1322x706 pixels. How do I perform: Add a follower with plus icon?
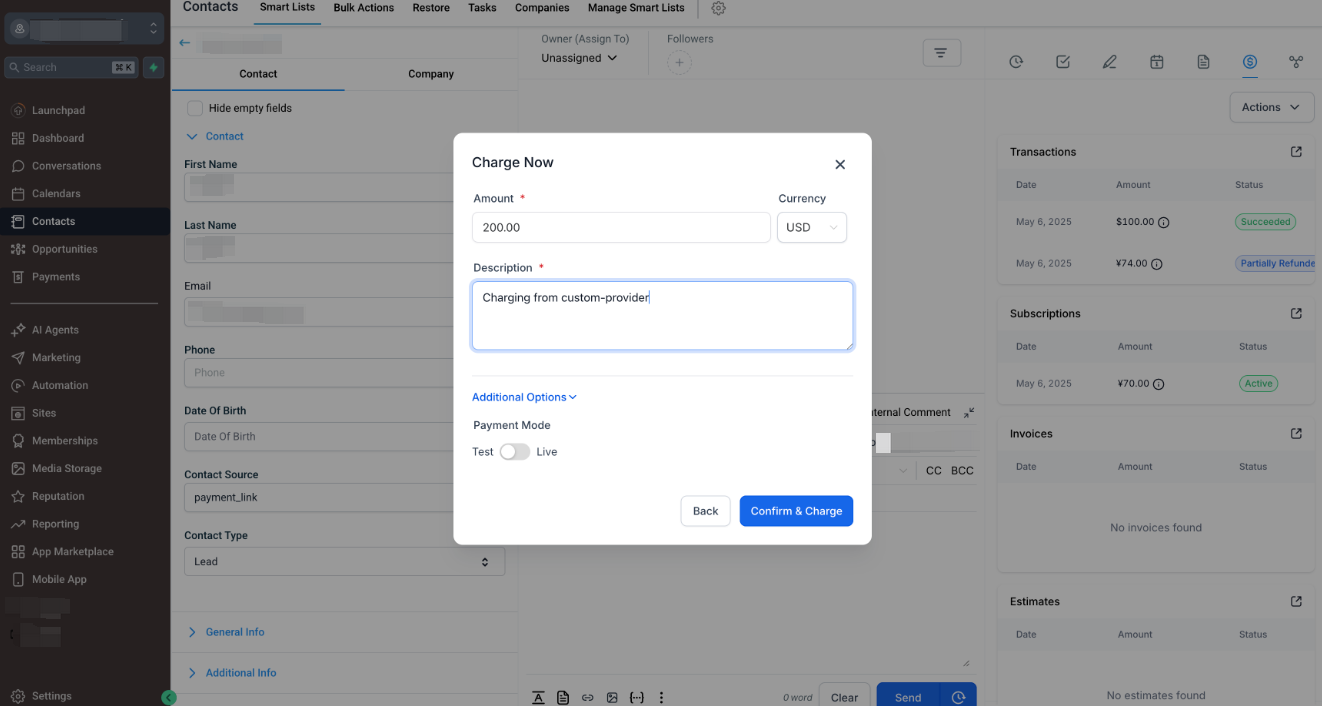pyautogui.click(x=679, y=62)
